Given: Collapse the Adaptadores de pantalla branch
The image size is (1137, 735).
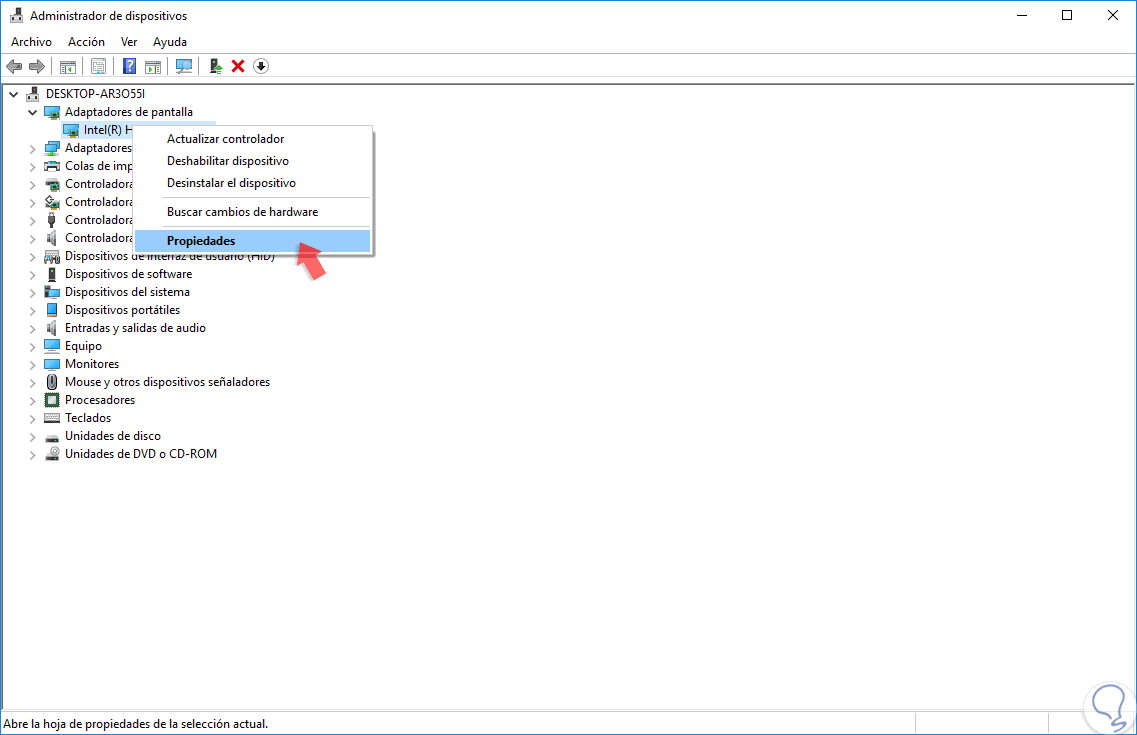Looking at the screenshot, I should coord(33,112).
